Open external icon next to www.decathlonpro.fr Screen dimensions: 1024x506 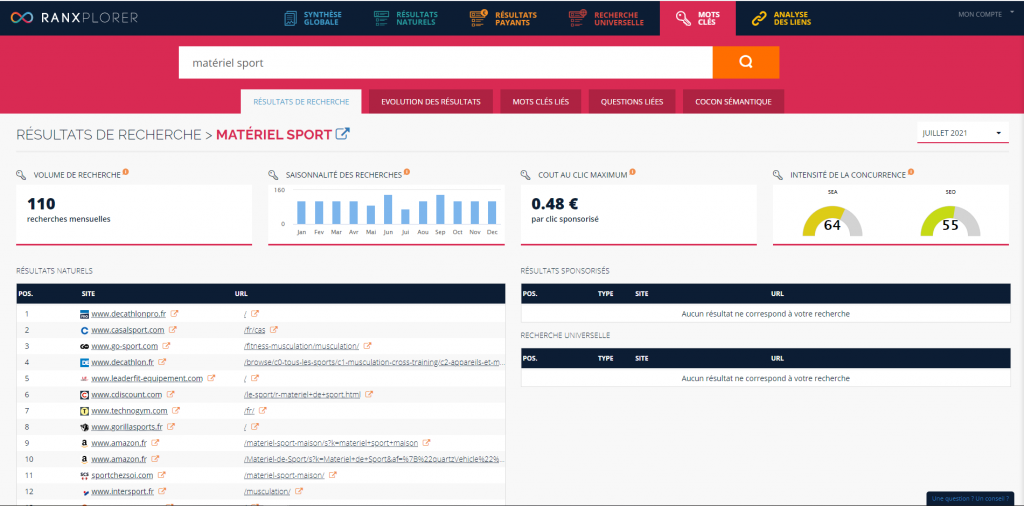coord(174,313)
